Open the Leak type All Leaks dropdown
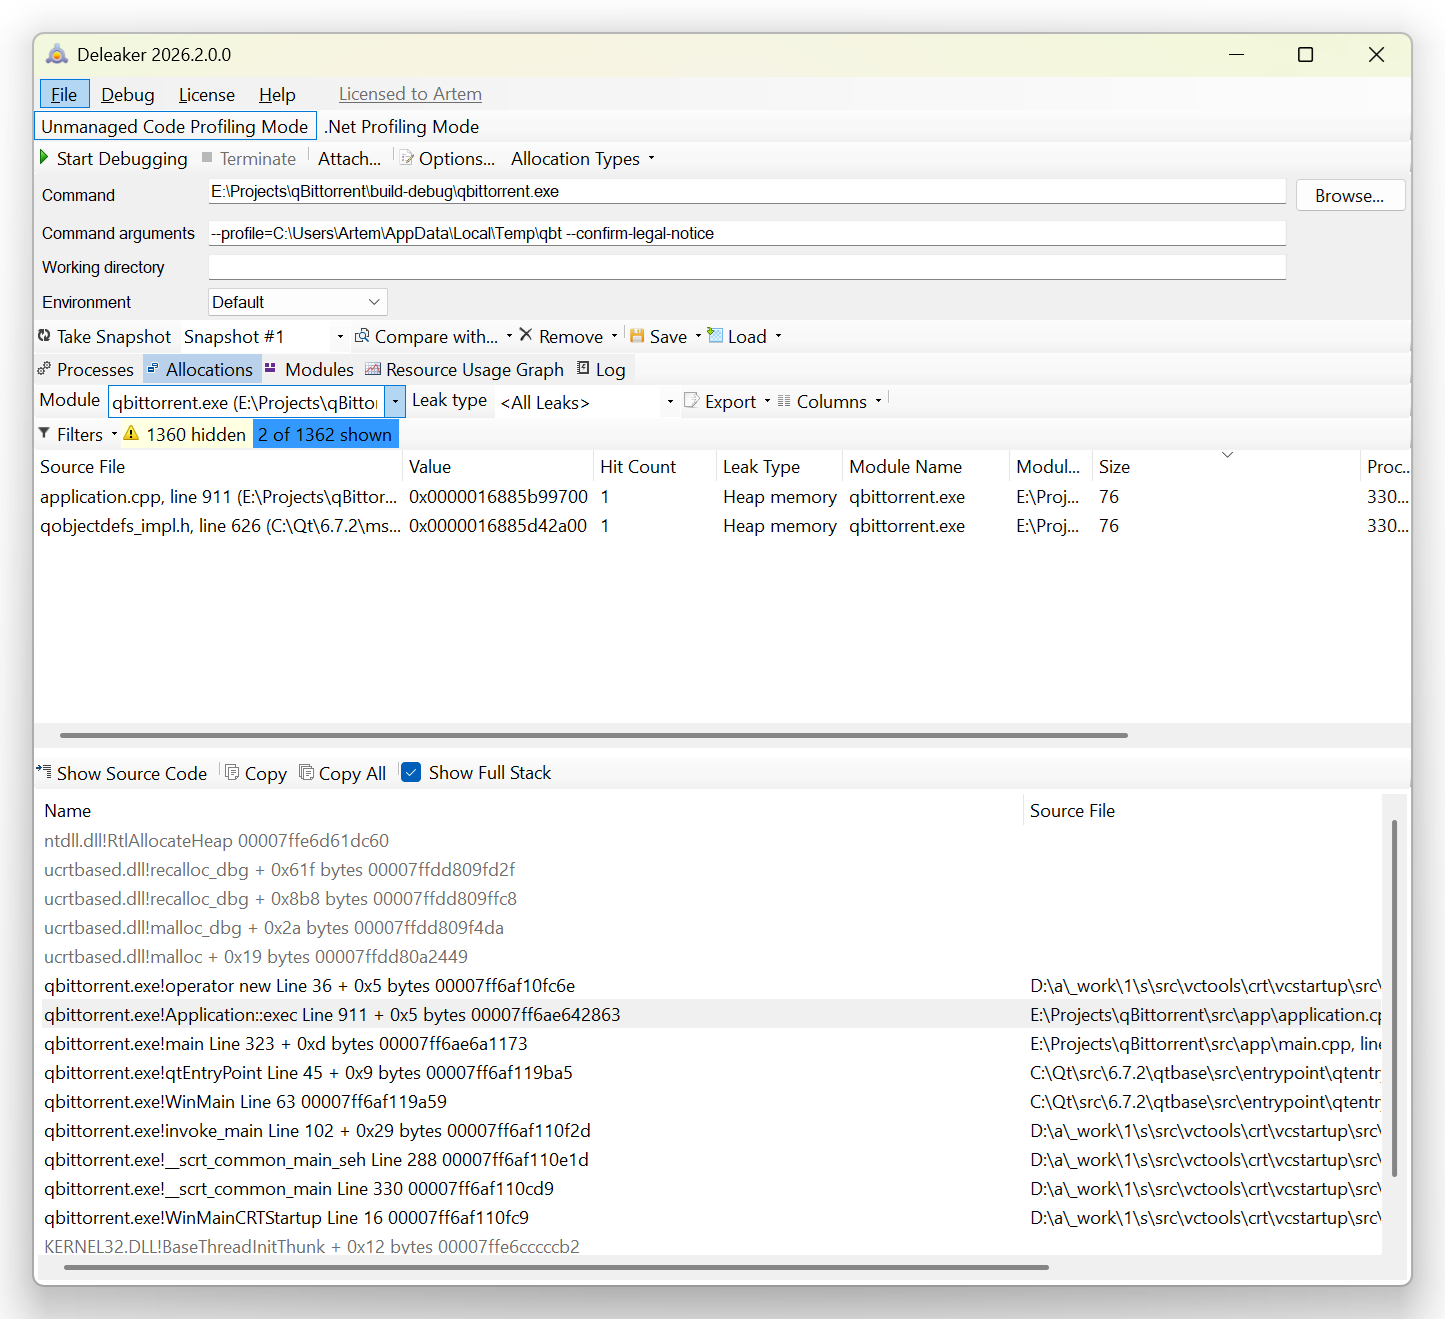Screen dimensions: 1445x1319 pos(670,402)
